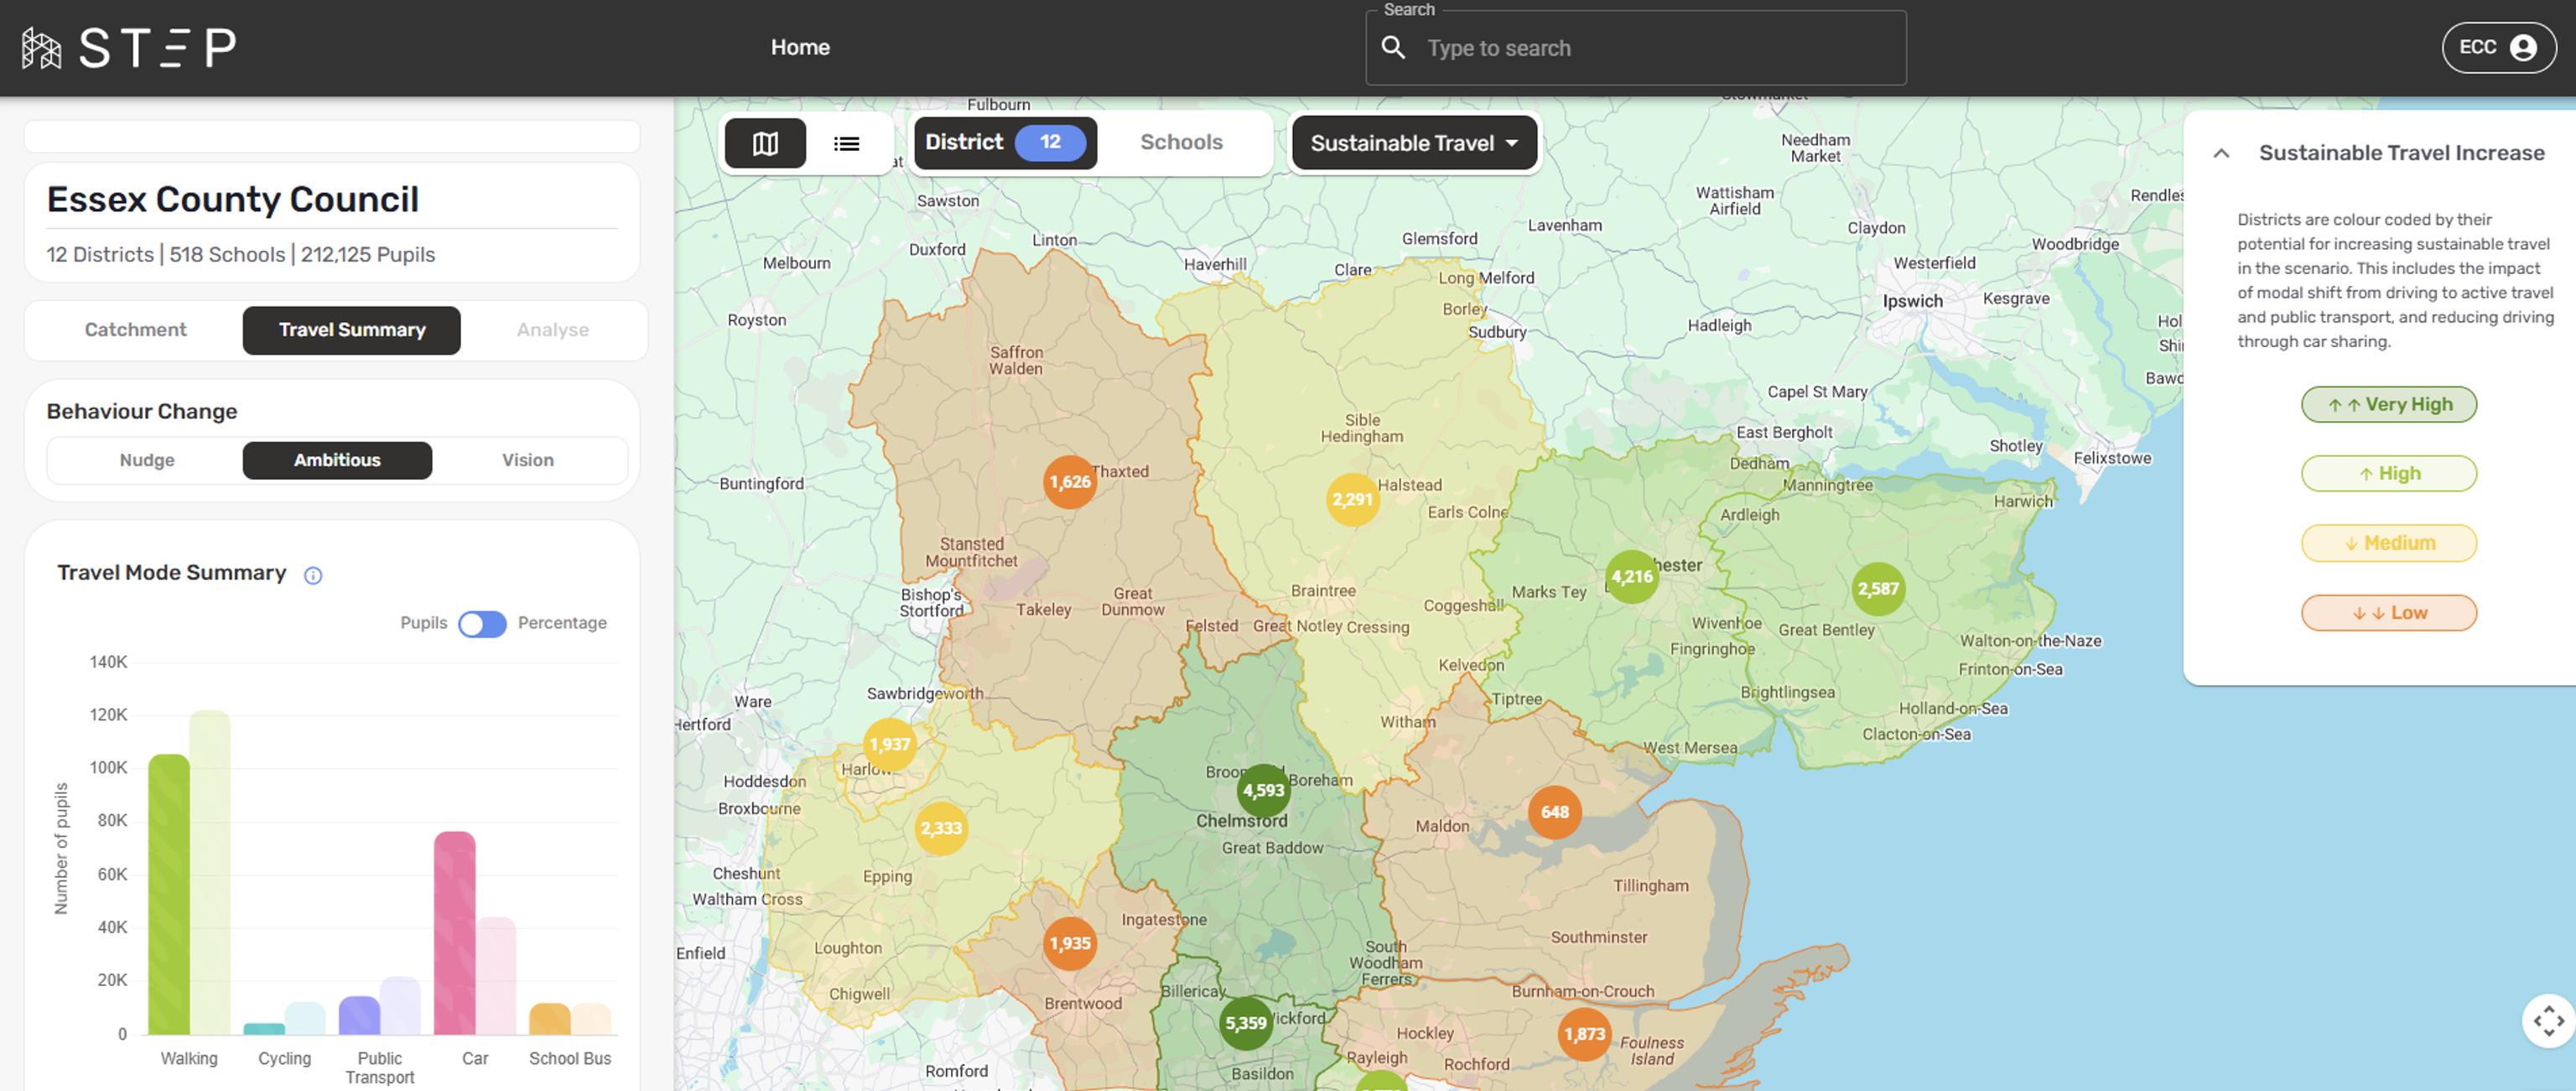
Task: Click the Low legend colour chip
Action: 2388,613
